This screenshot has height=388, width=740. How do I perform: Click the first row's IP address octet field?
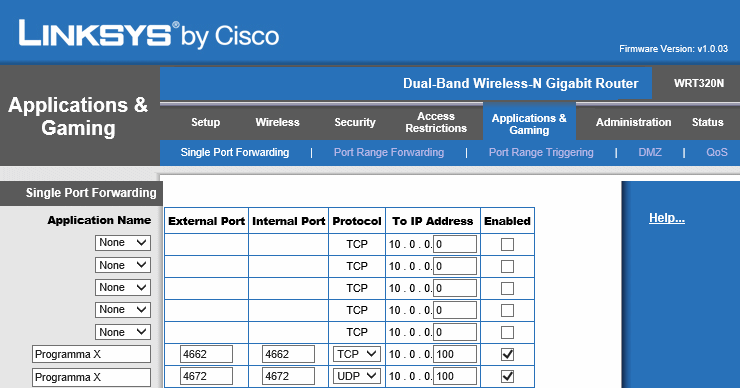(455, 245)
